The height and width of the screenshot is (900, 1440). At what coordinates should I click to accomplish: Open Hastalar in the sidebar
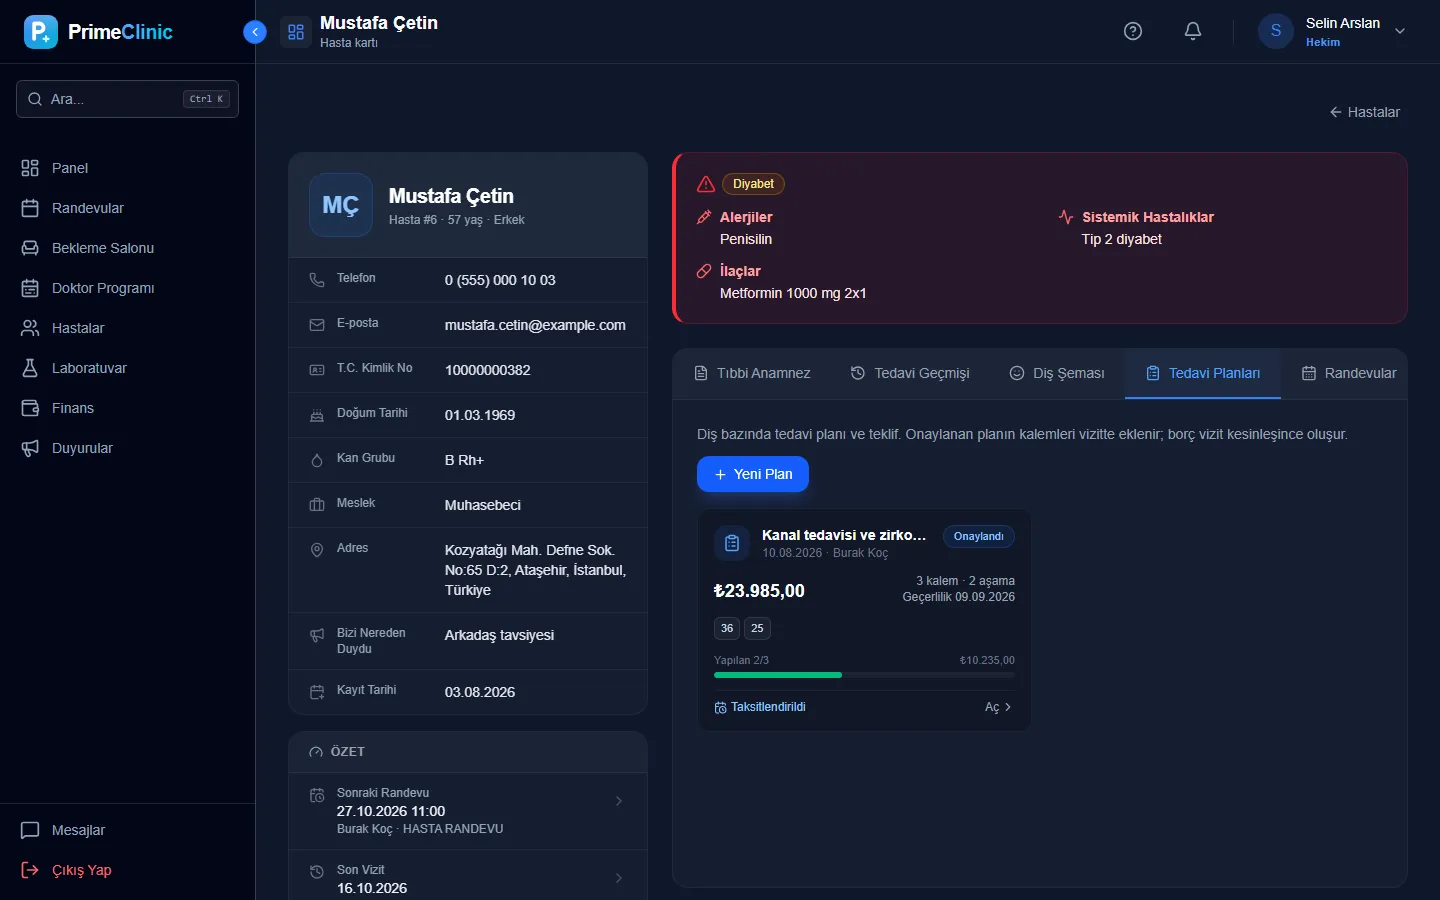pyautogui.click(x=127, y=328)
